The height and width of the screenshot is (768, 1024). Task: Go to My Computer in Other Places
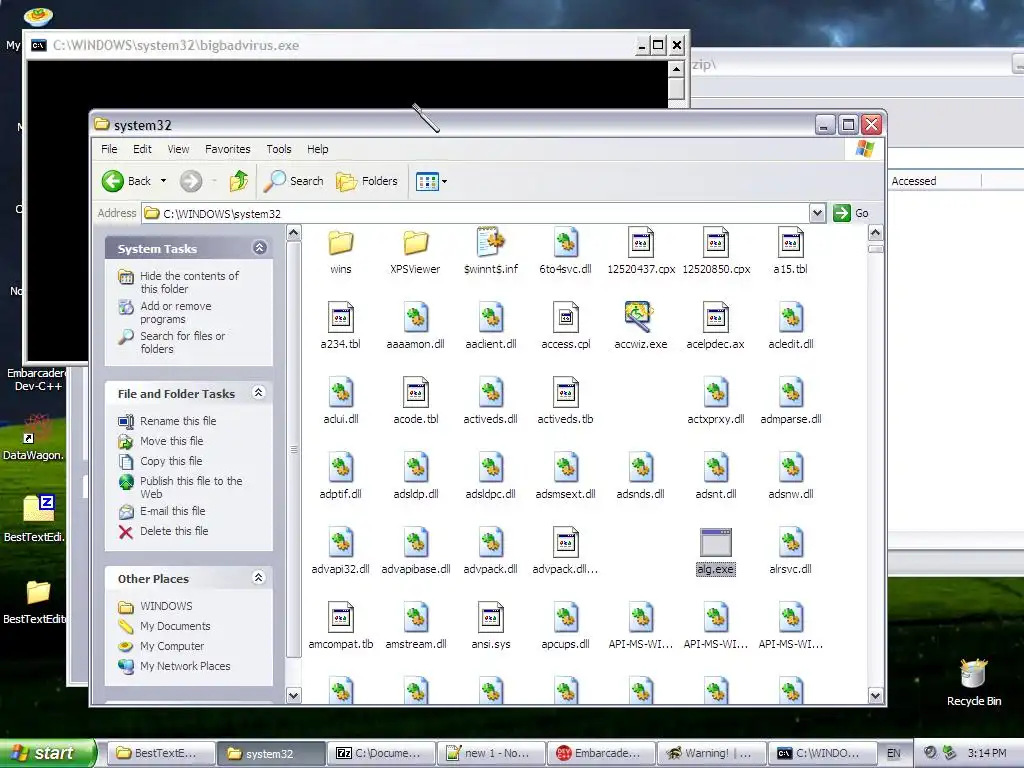[172, 646]
